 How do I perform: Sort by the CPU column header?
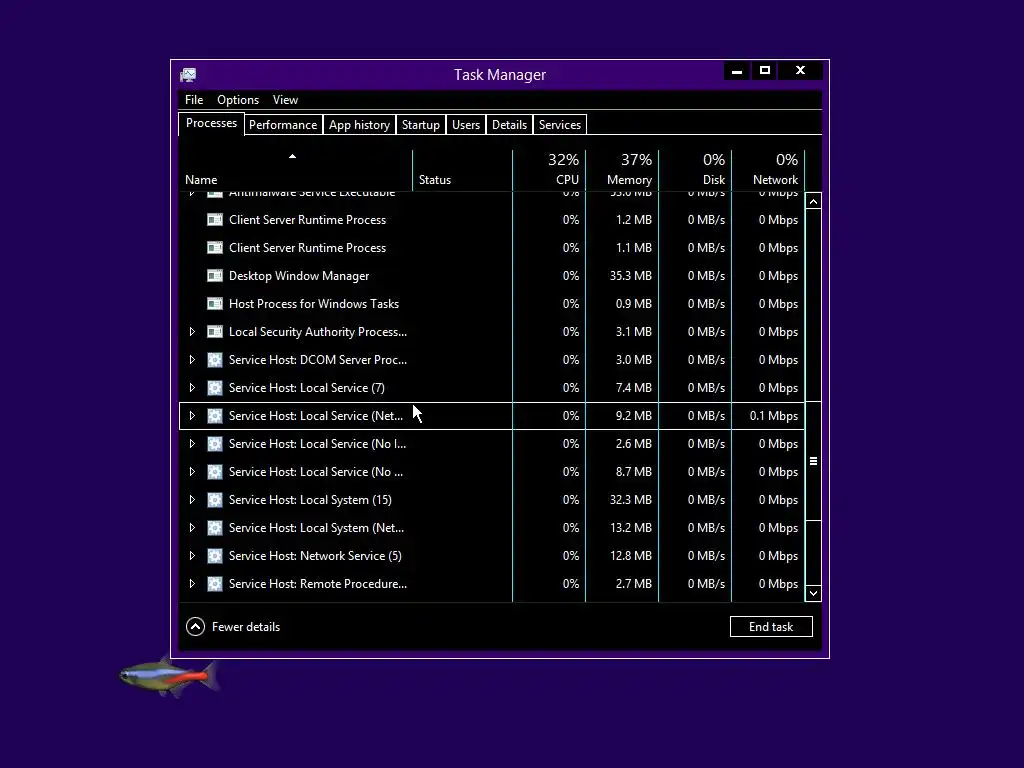coord(549,170)
